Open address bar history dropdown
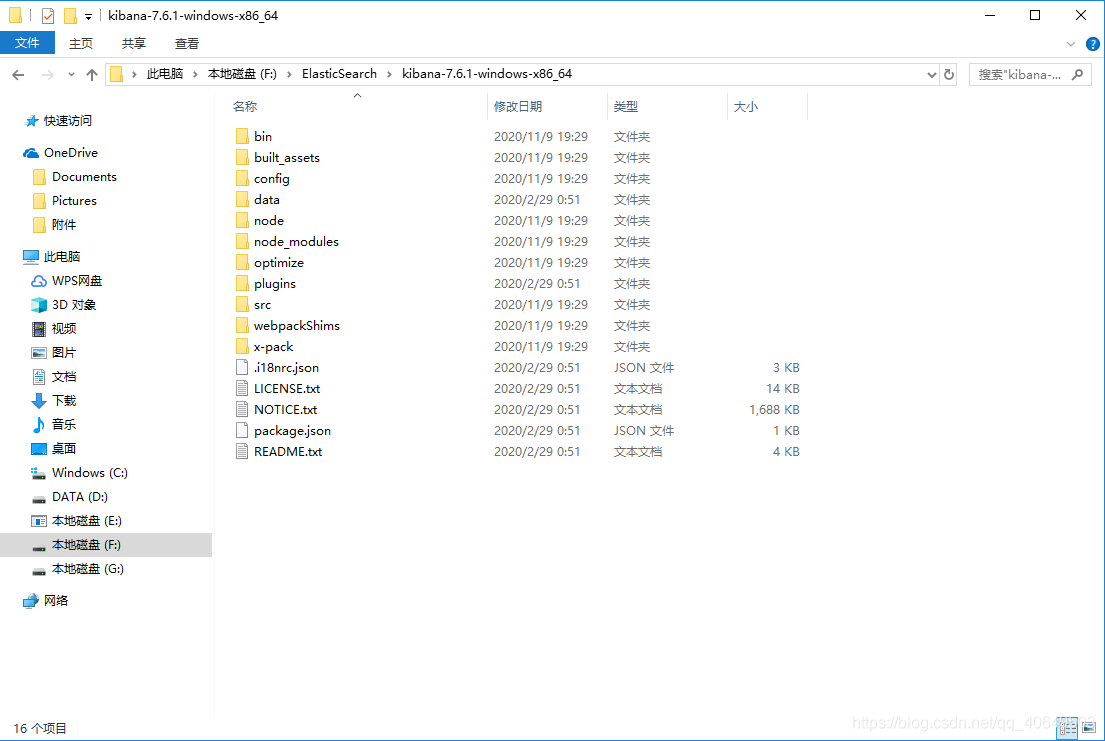The image size is (1105, 741). (931, 74)
